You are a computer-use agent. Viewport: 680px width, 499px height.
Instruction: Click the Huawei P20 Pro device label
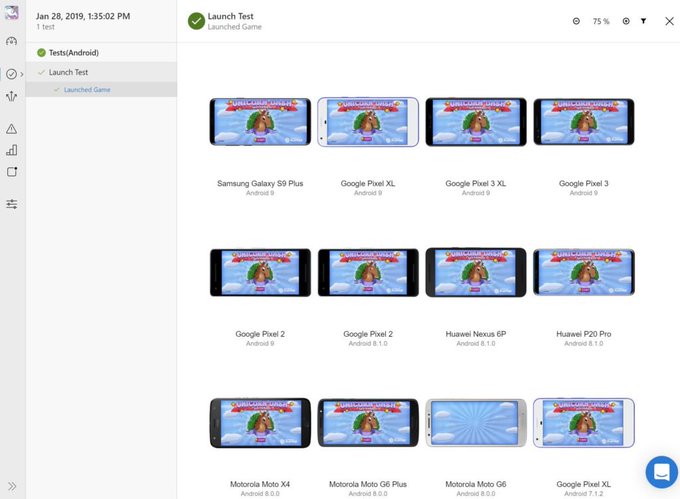[584, 334]
